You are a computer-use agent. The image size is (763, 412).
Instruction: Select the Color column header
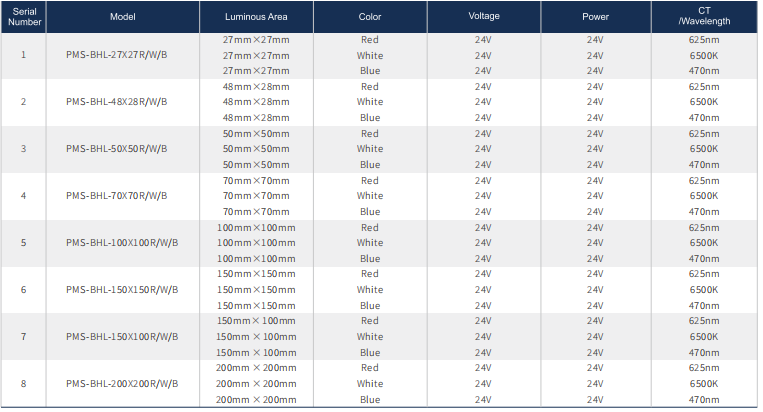370,17
